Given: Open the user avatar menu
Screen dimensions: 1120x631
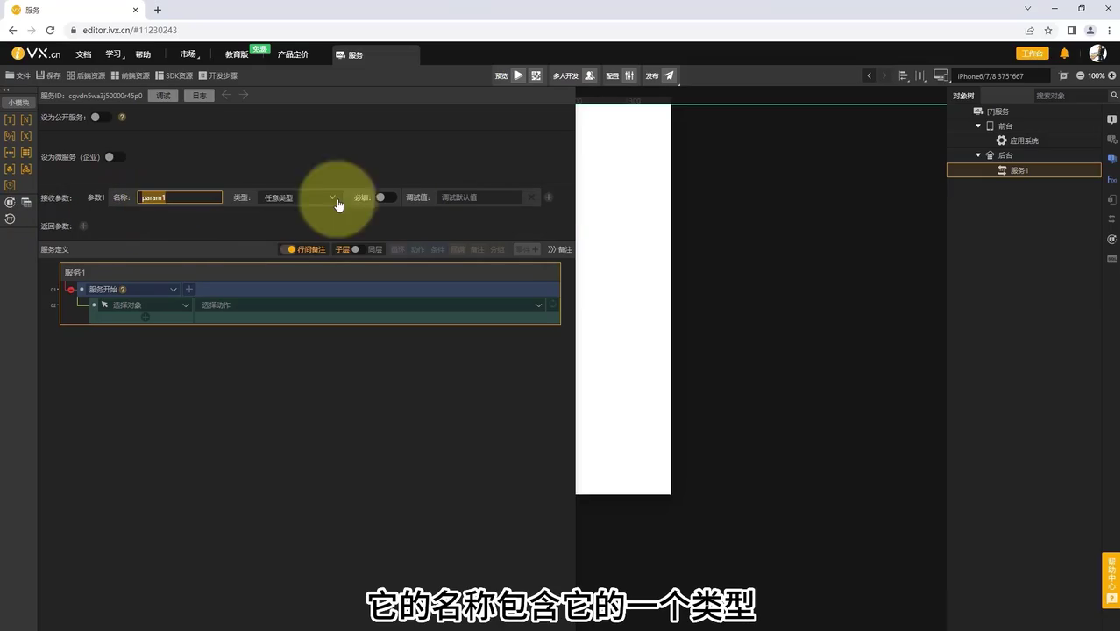Looking at the screenshot, I should click(x=1098, y=54).
